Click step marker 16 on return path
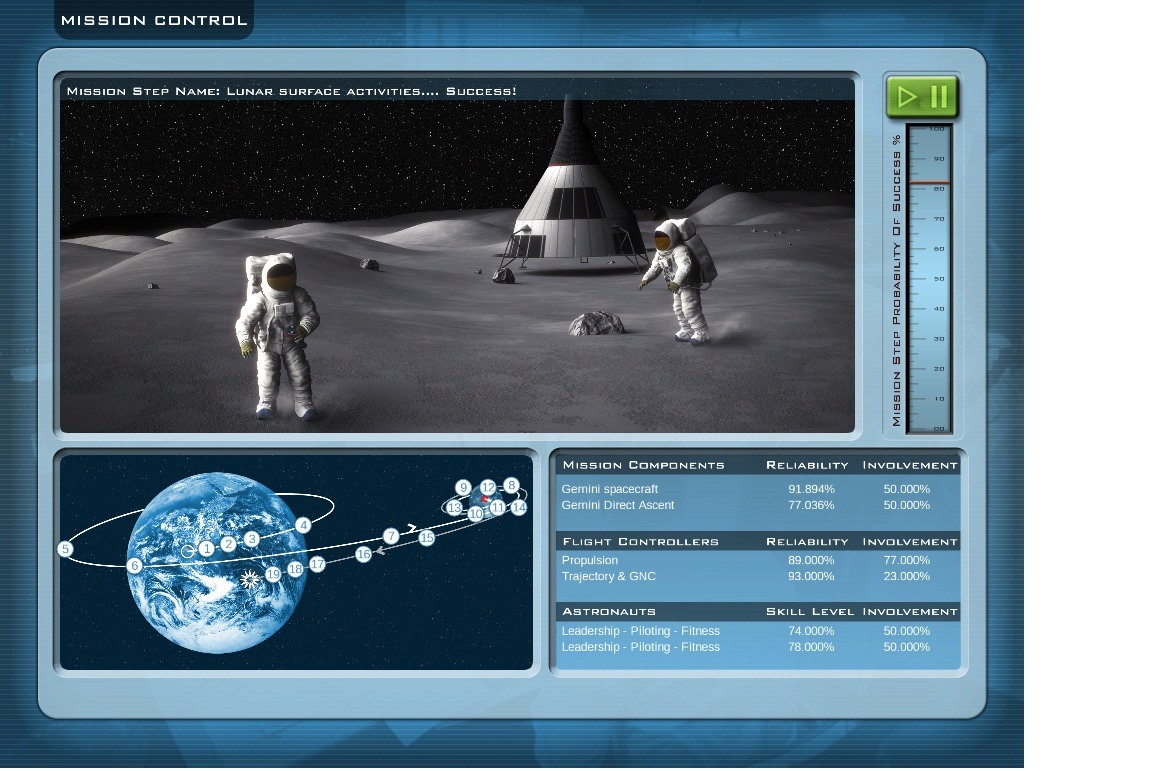The image size is (1171, 771). point(364,554)
